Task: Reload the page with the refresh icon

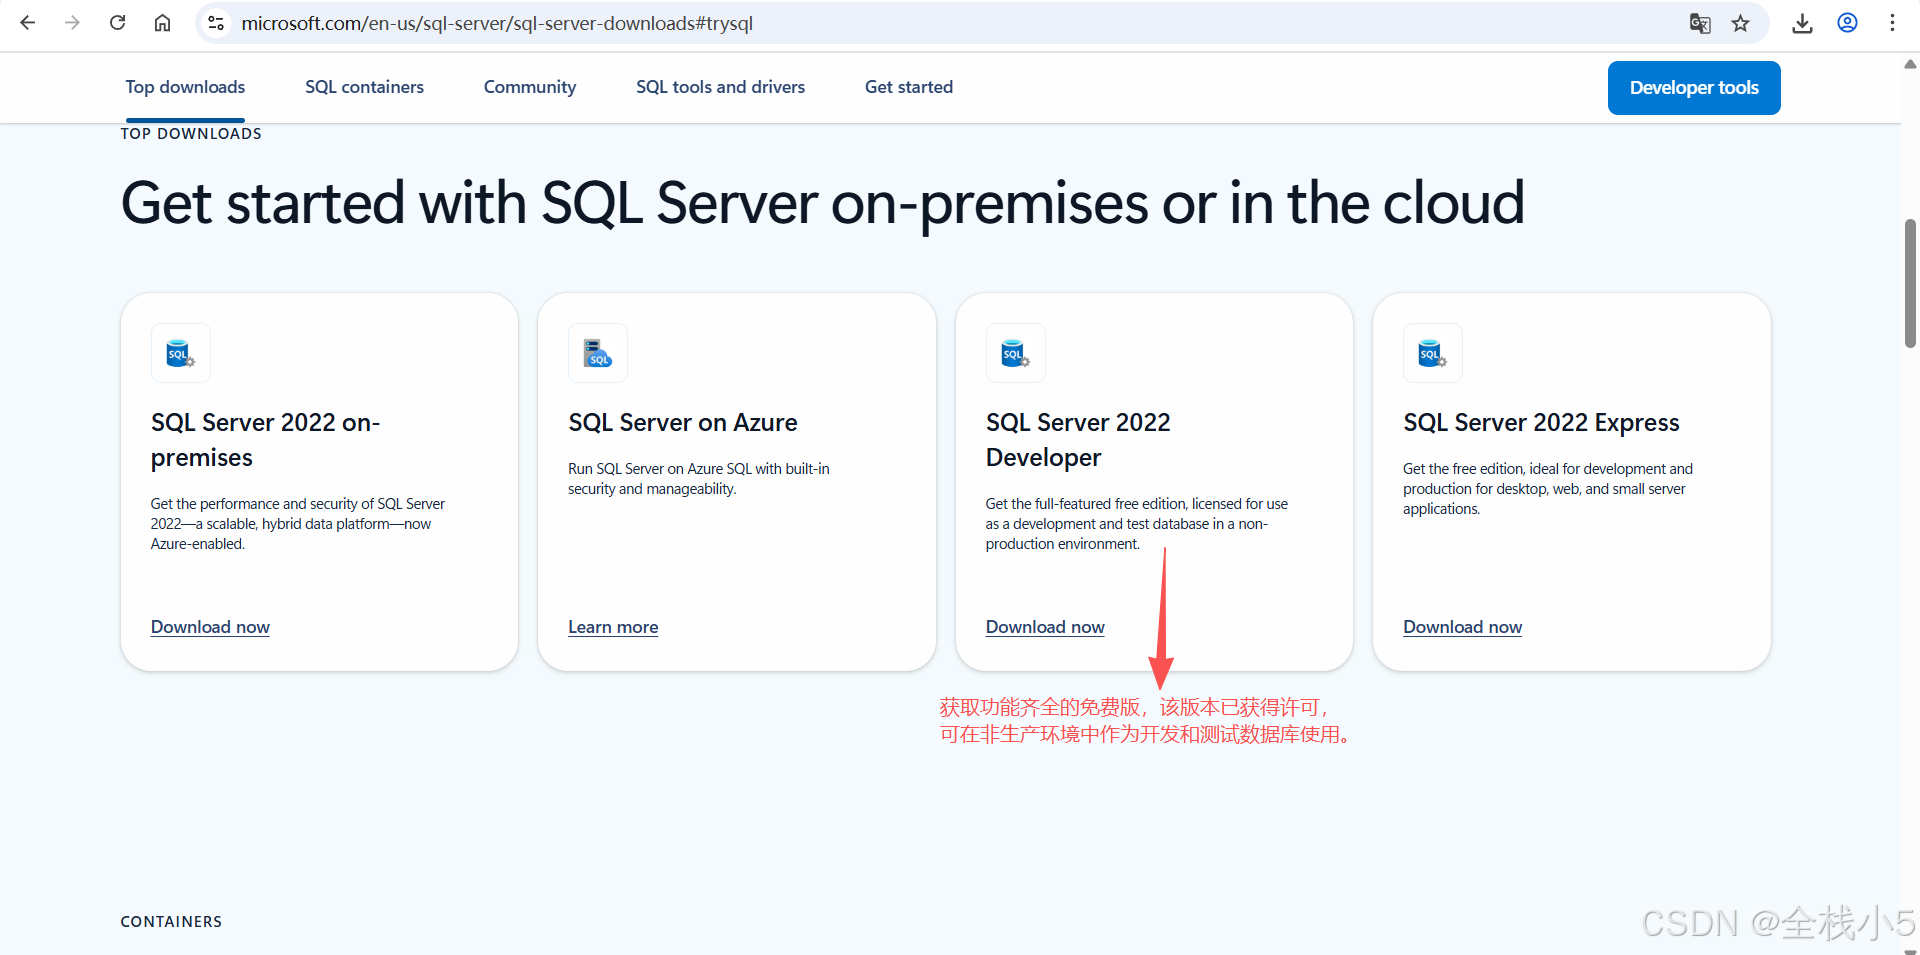Action: pyautogui.click(x=117, y=22)
